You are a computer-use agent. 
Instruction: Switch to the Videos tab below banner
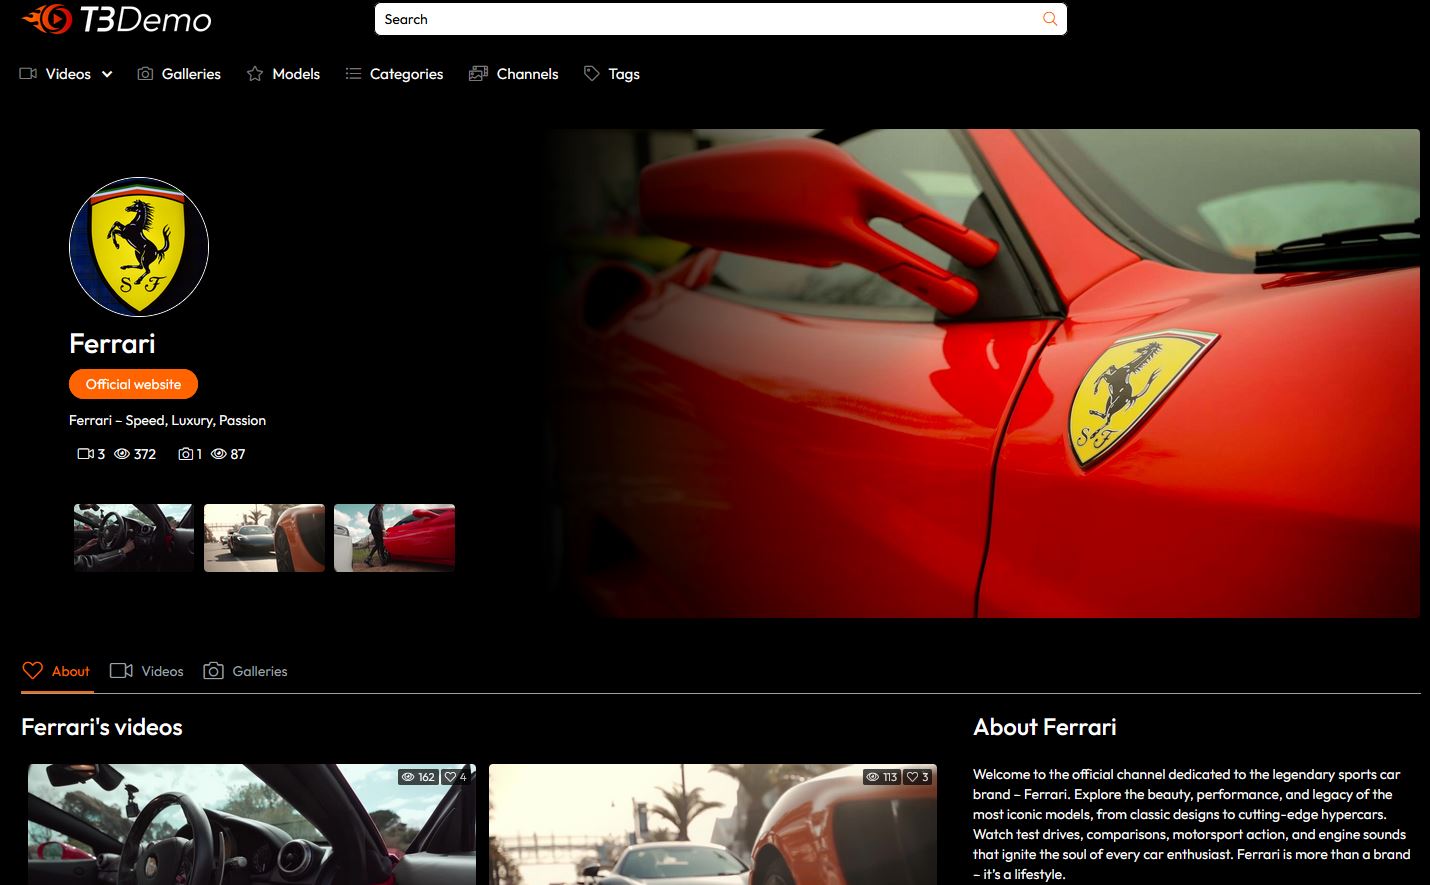point(147,671)
